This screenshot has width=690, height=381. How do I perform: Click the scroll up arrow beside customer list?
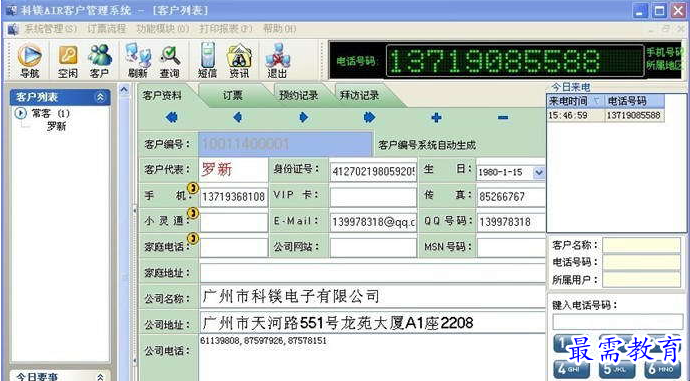coord(124,90)
